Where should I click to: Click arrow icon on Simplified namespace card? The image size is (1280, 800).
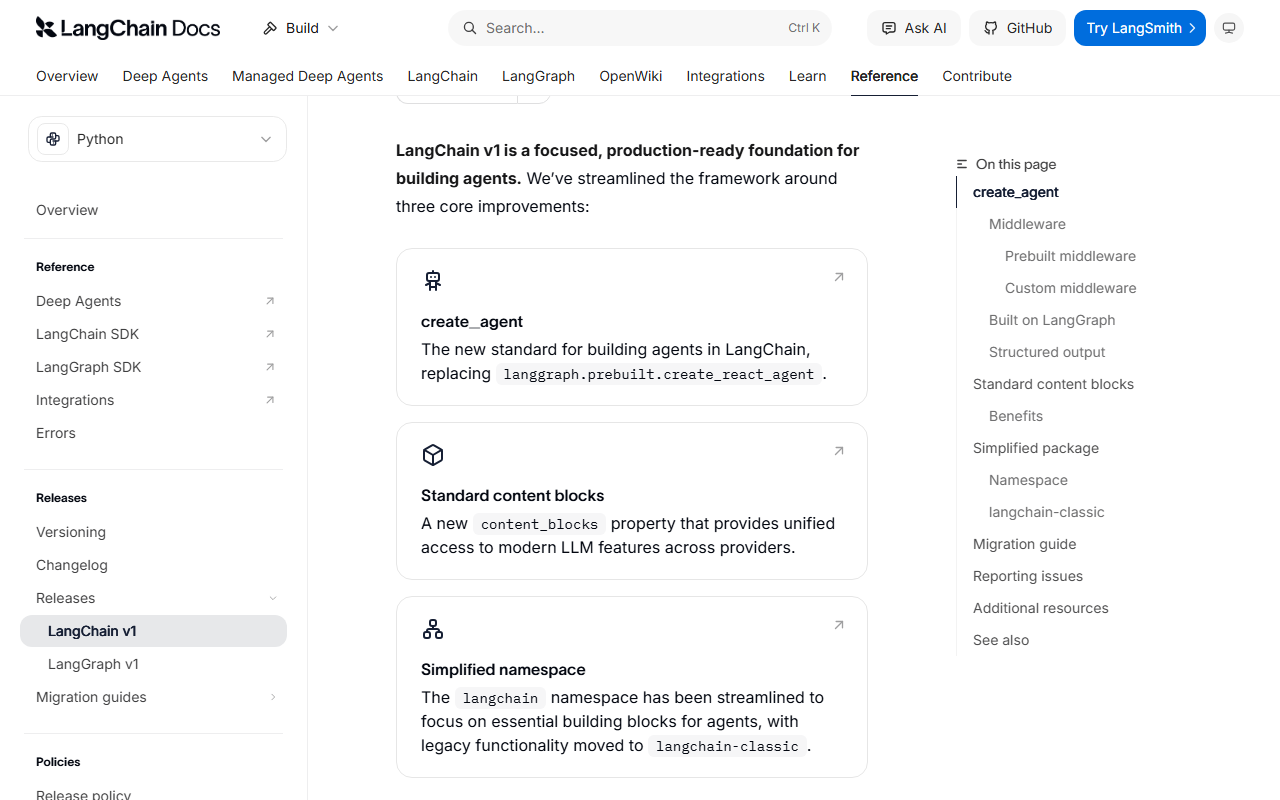coord(839,625)
